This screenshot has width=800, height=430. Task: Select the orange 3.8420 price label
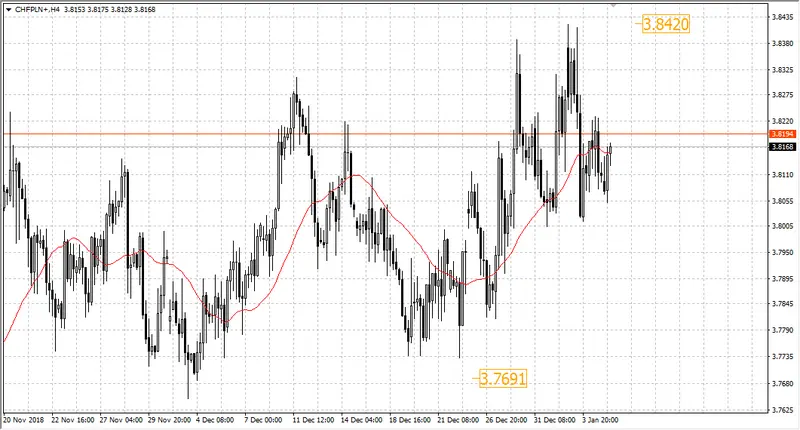pos(666,24)
